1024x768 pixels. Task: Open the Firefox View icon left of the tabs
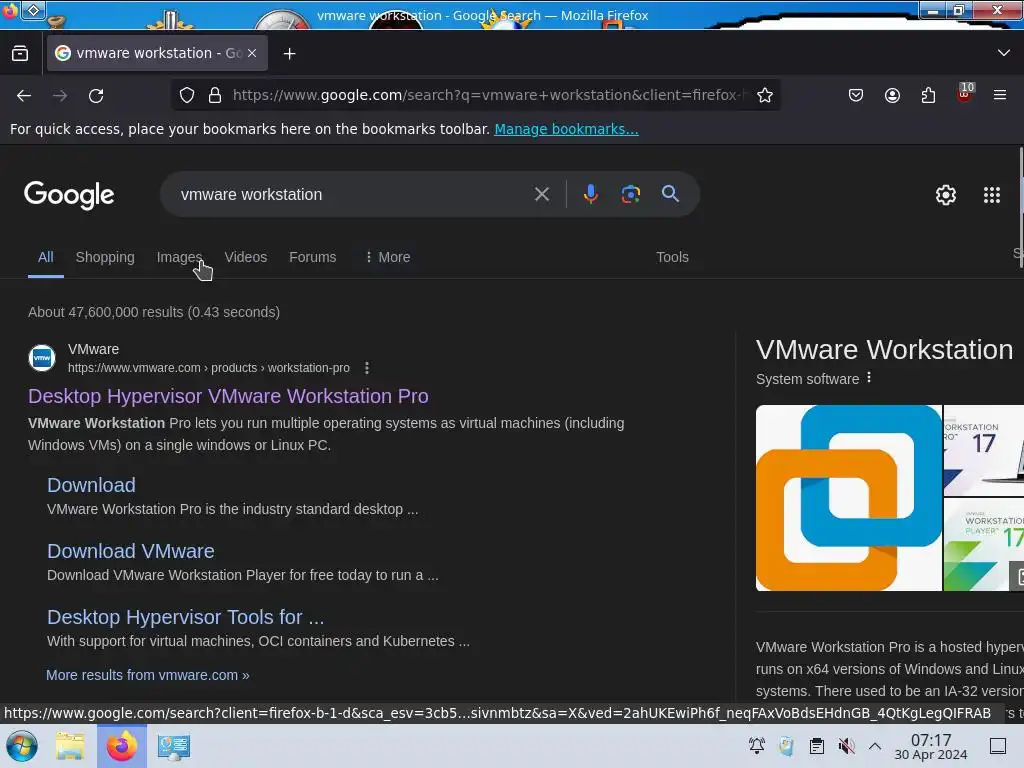point(20,54)
